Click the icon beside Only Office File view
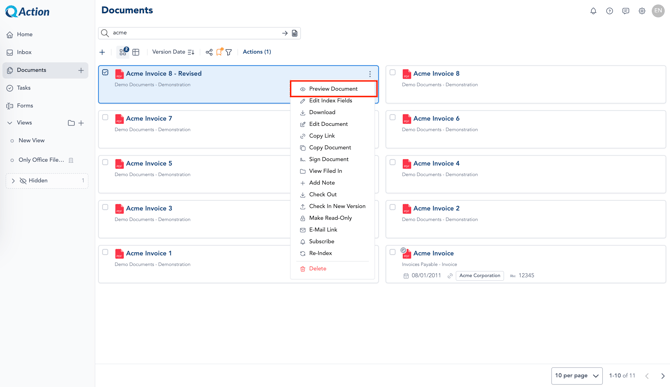The width and height of the screenshot is (670, 387). click(x=71, y=160)
